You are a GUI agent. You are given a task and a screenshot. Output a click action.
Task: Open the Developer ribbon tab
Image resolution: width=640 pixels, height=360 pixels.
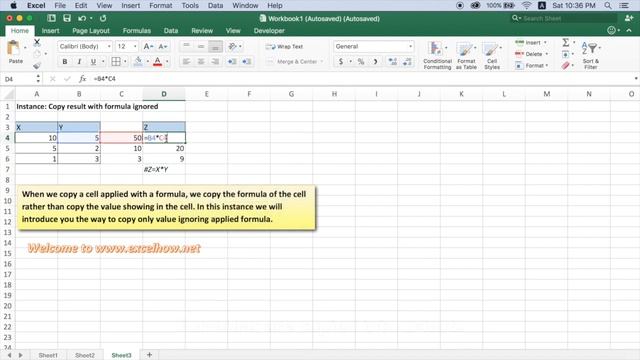(x=269, y=31)
